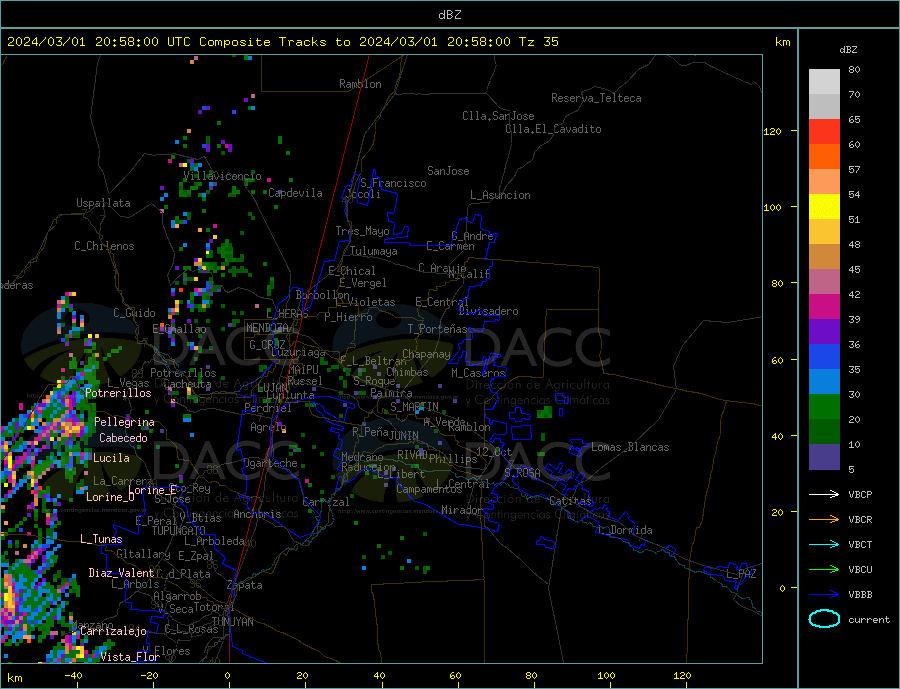Click the Vista_Flor map label
This screenshot has width=900, height=689.
[x=130, y=657]
